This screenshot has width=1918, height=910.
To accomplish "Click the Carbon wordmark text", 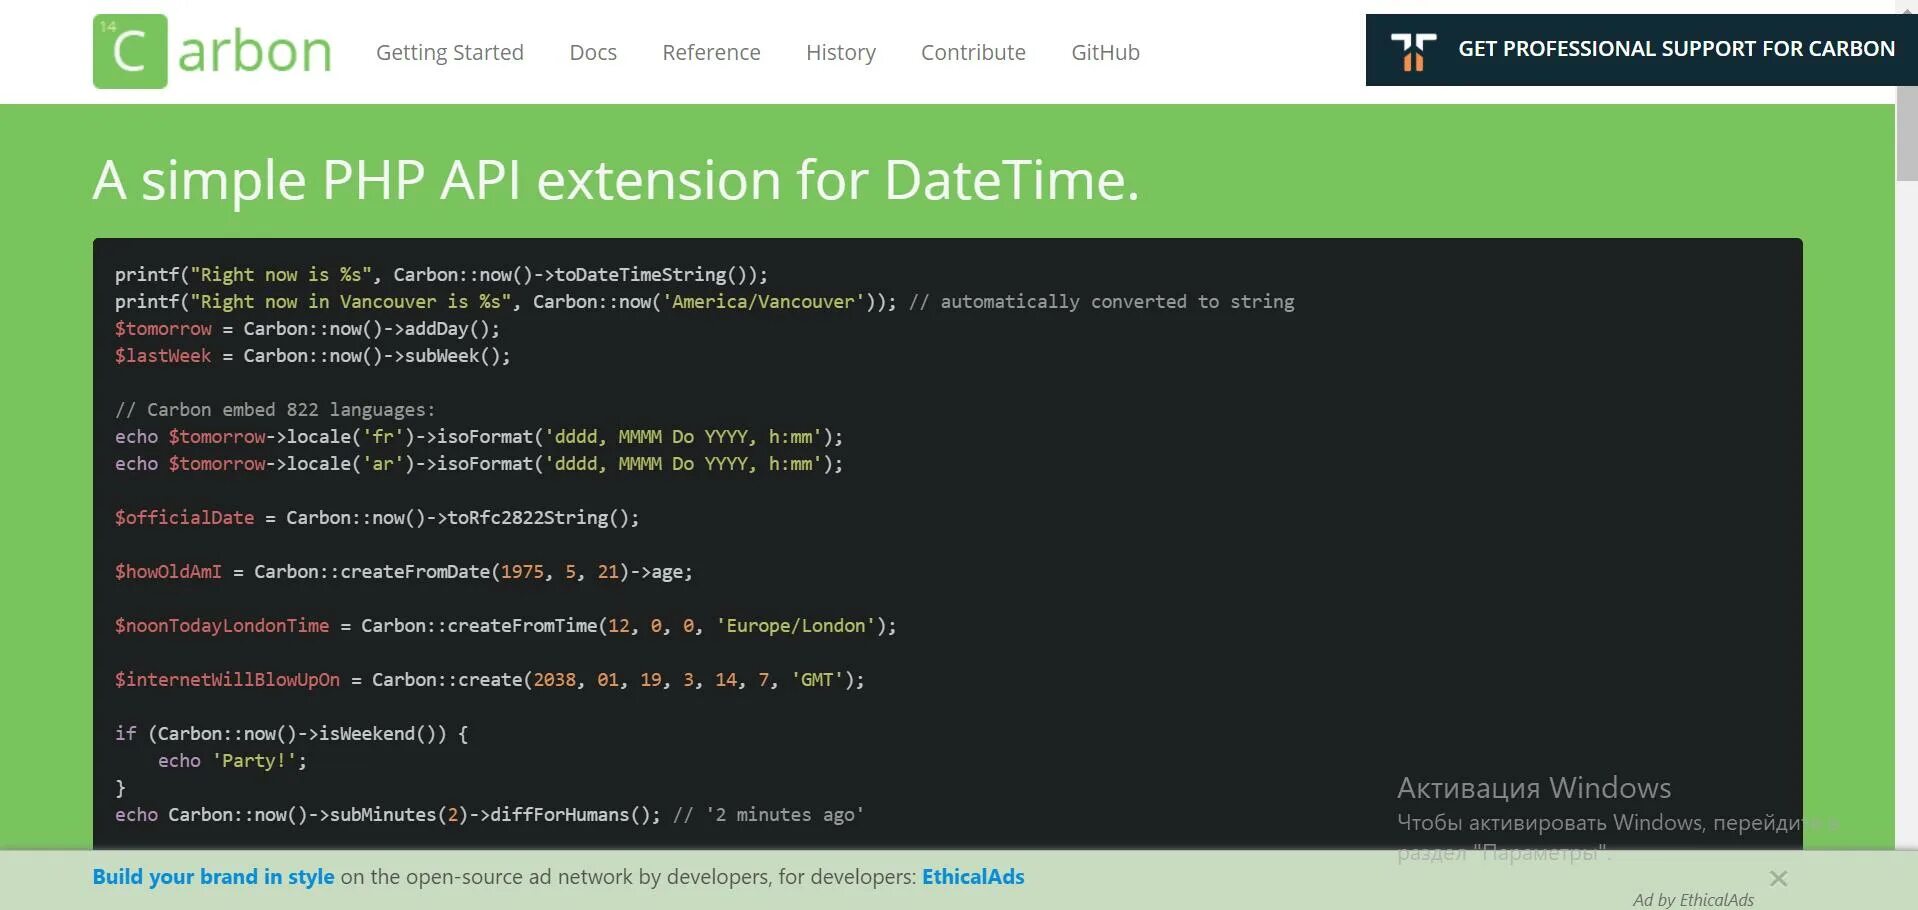I will (x=254, y=52).
